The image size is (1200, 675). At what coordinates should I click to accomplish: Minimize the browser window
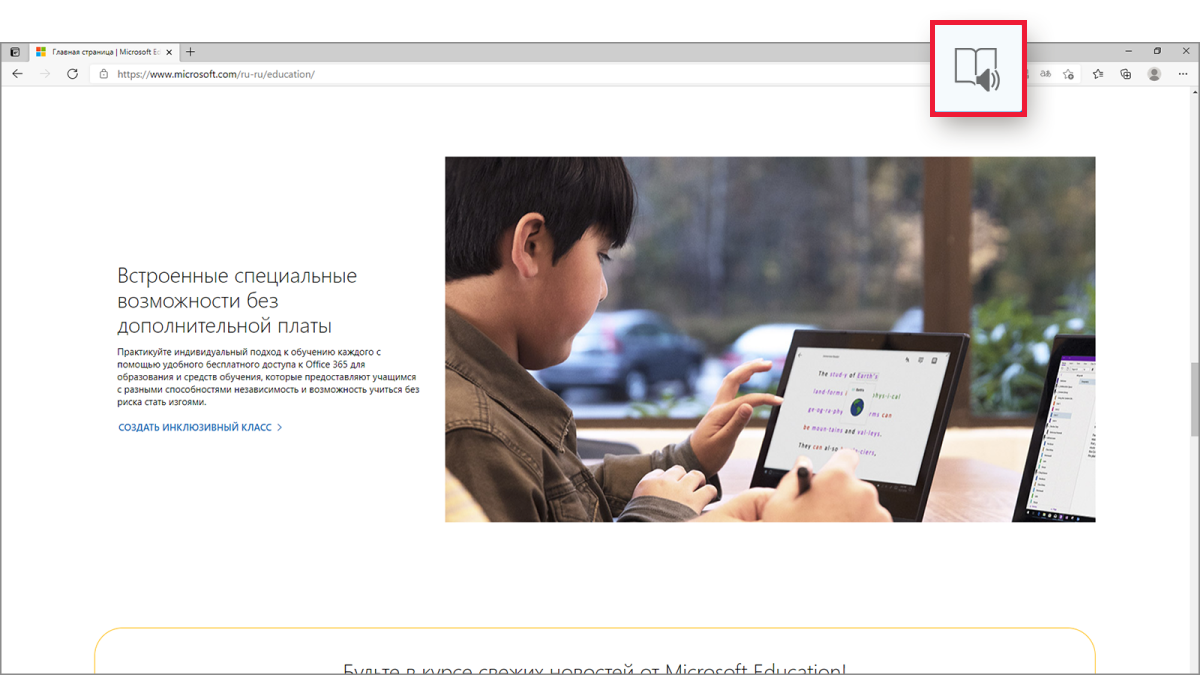pyautogui.click(x=1129, y=51)
